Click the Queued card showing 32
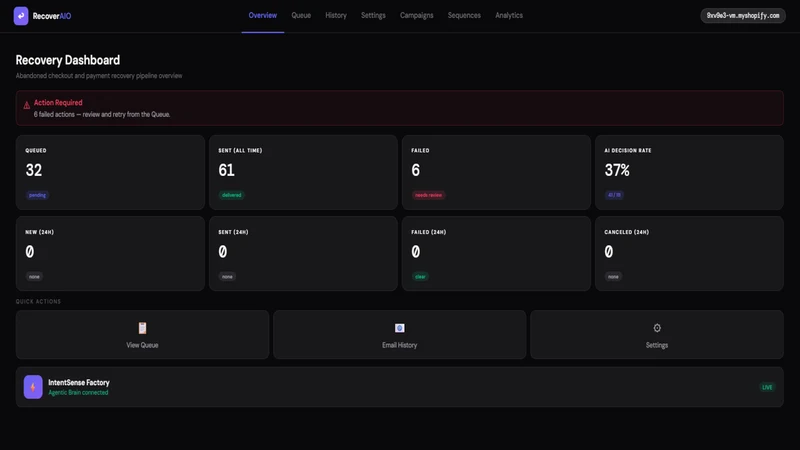800x450 pixels. coord(110,172)
